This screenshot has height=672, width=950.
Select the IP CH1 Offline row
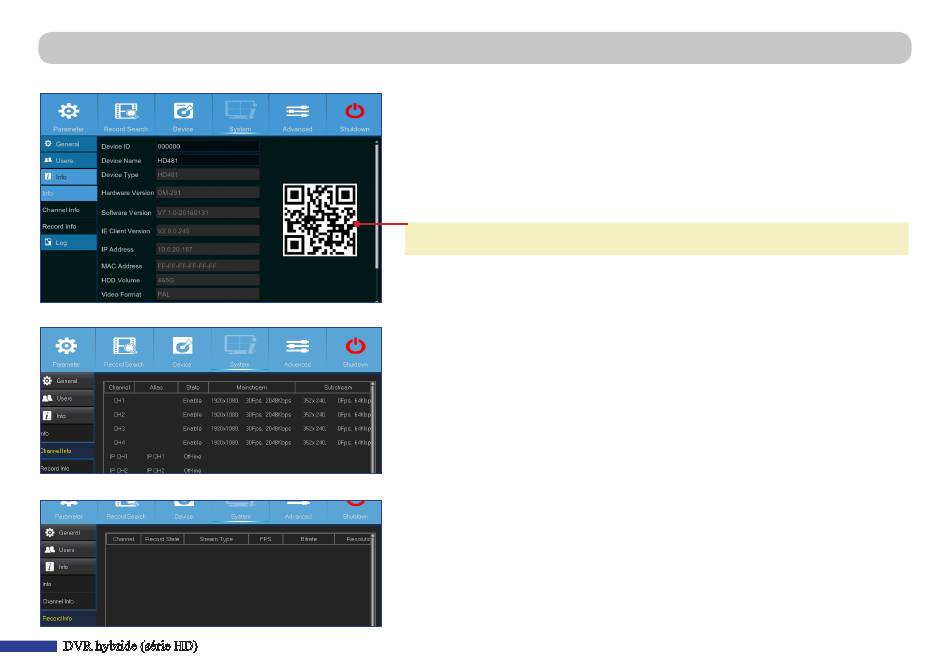238,456
